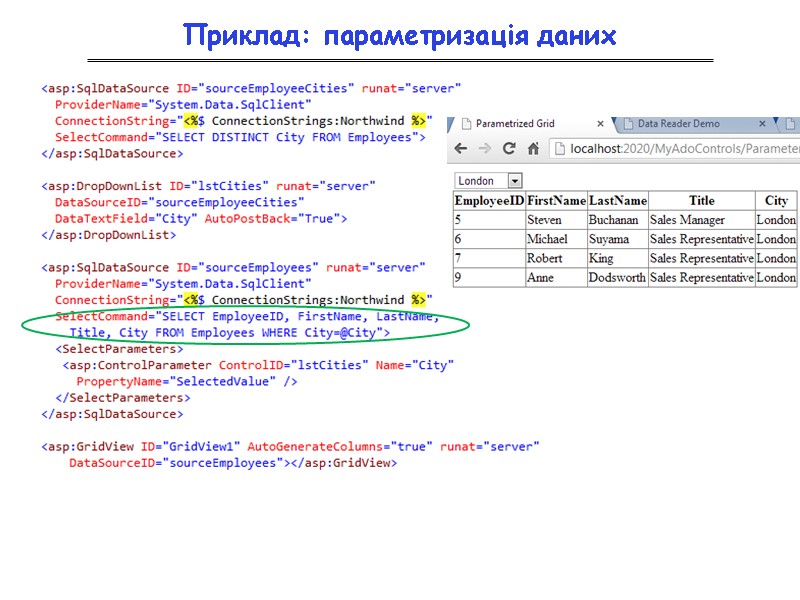Click the City column header
Screen dimensions: 800x600
[776, 201]
